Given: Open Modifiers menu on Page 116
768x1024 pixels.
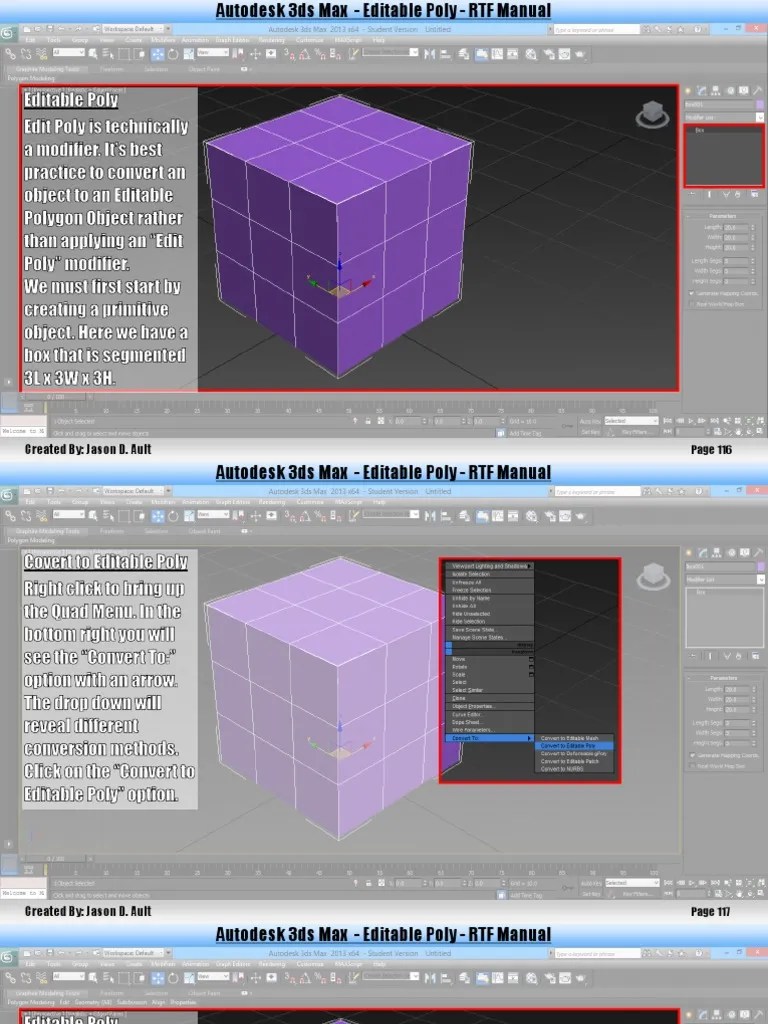Looking at the screenshot, I should point(163,40).
